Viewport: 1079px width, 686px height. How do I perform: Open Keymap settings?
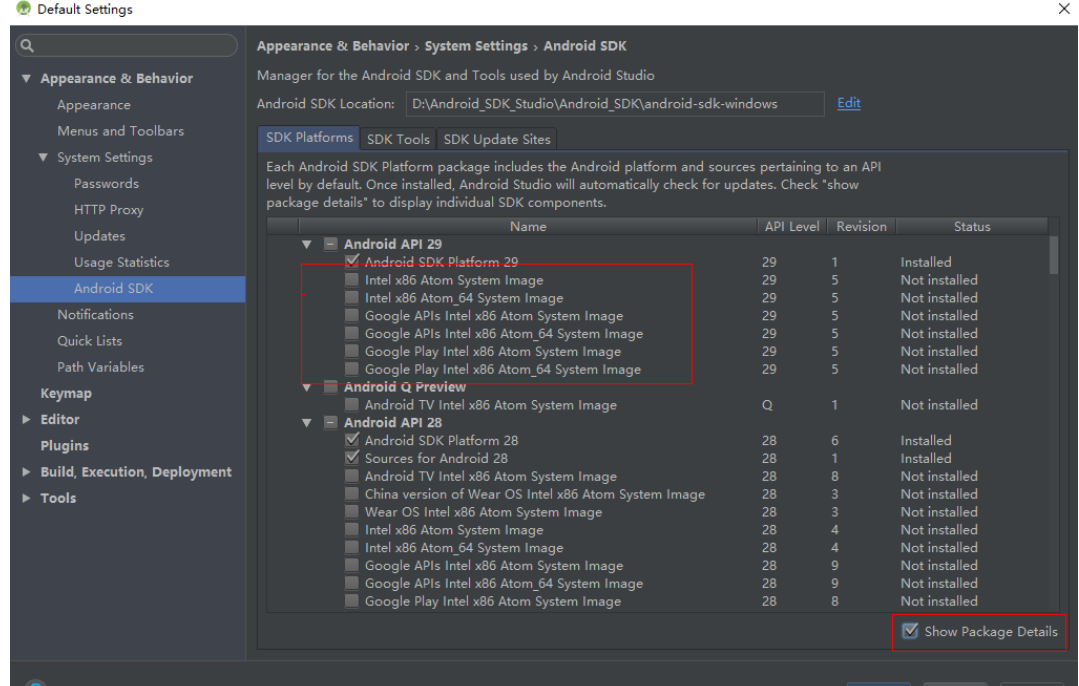66,394
